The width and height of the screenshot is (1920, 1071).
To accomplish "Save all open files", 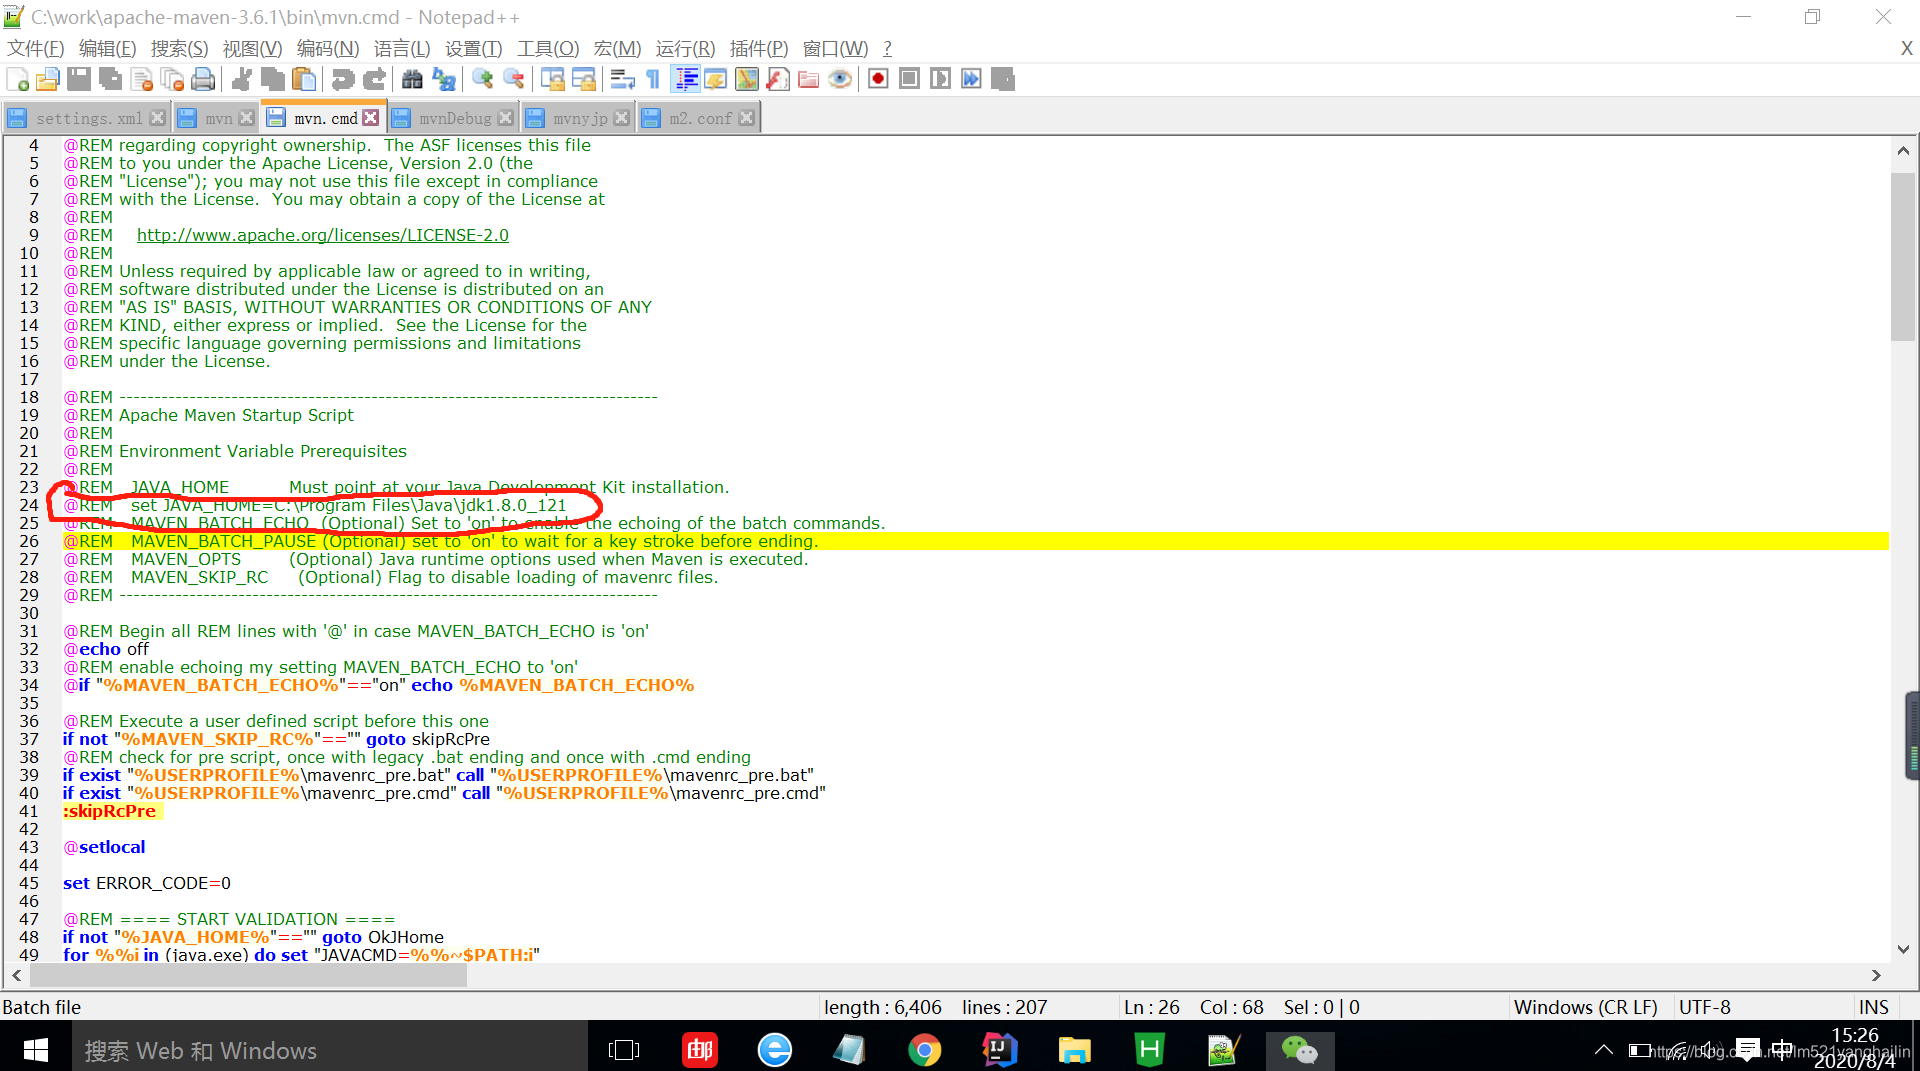I will 109,78.
